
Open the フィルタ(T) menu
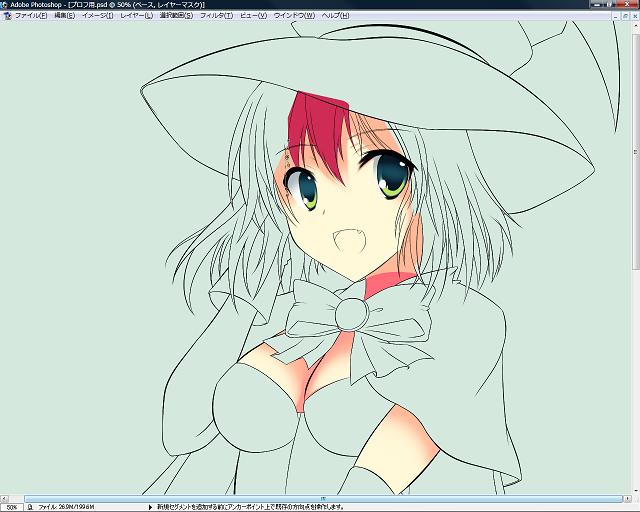tap(216, 16)
